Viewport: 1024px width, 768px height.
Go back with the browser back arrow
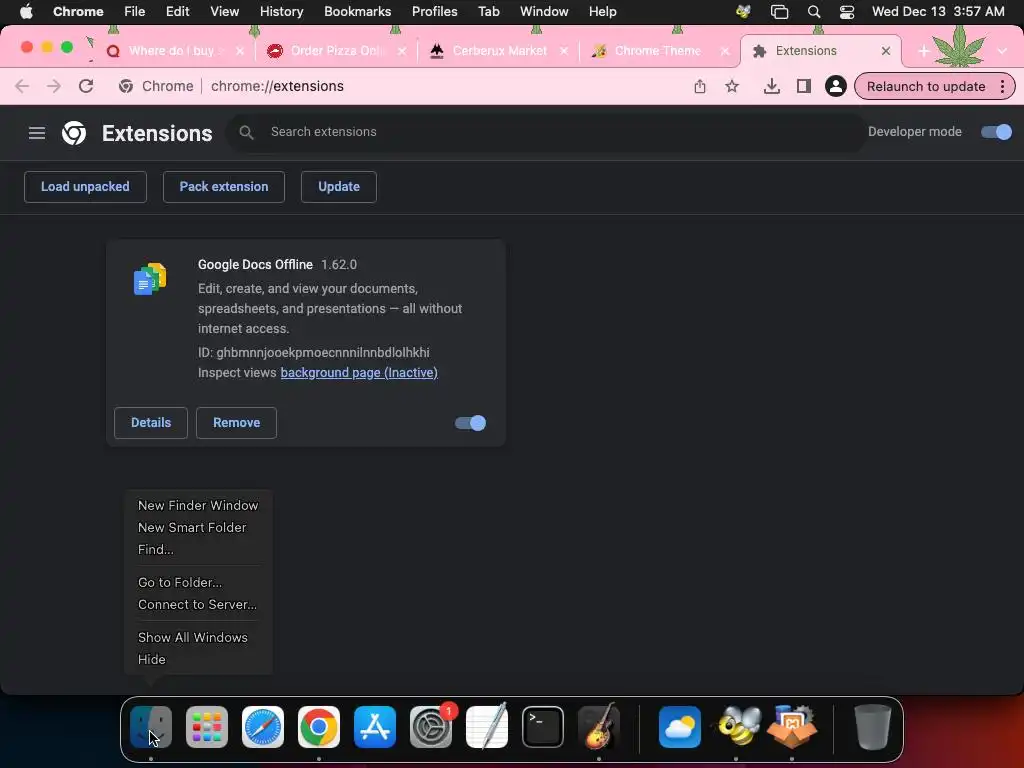click(x=22, y=86)
